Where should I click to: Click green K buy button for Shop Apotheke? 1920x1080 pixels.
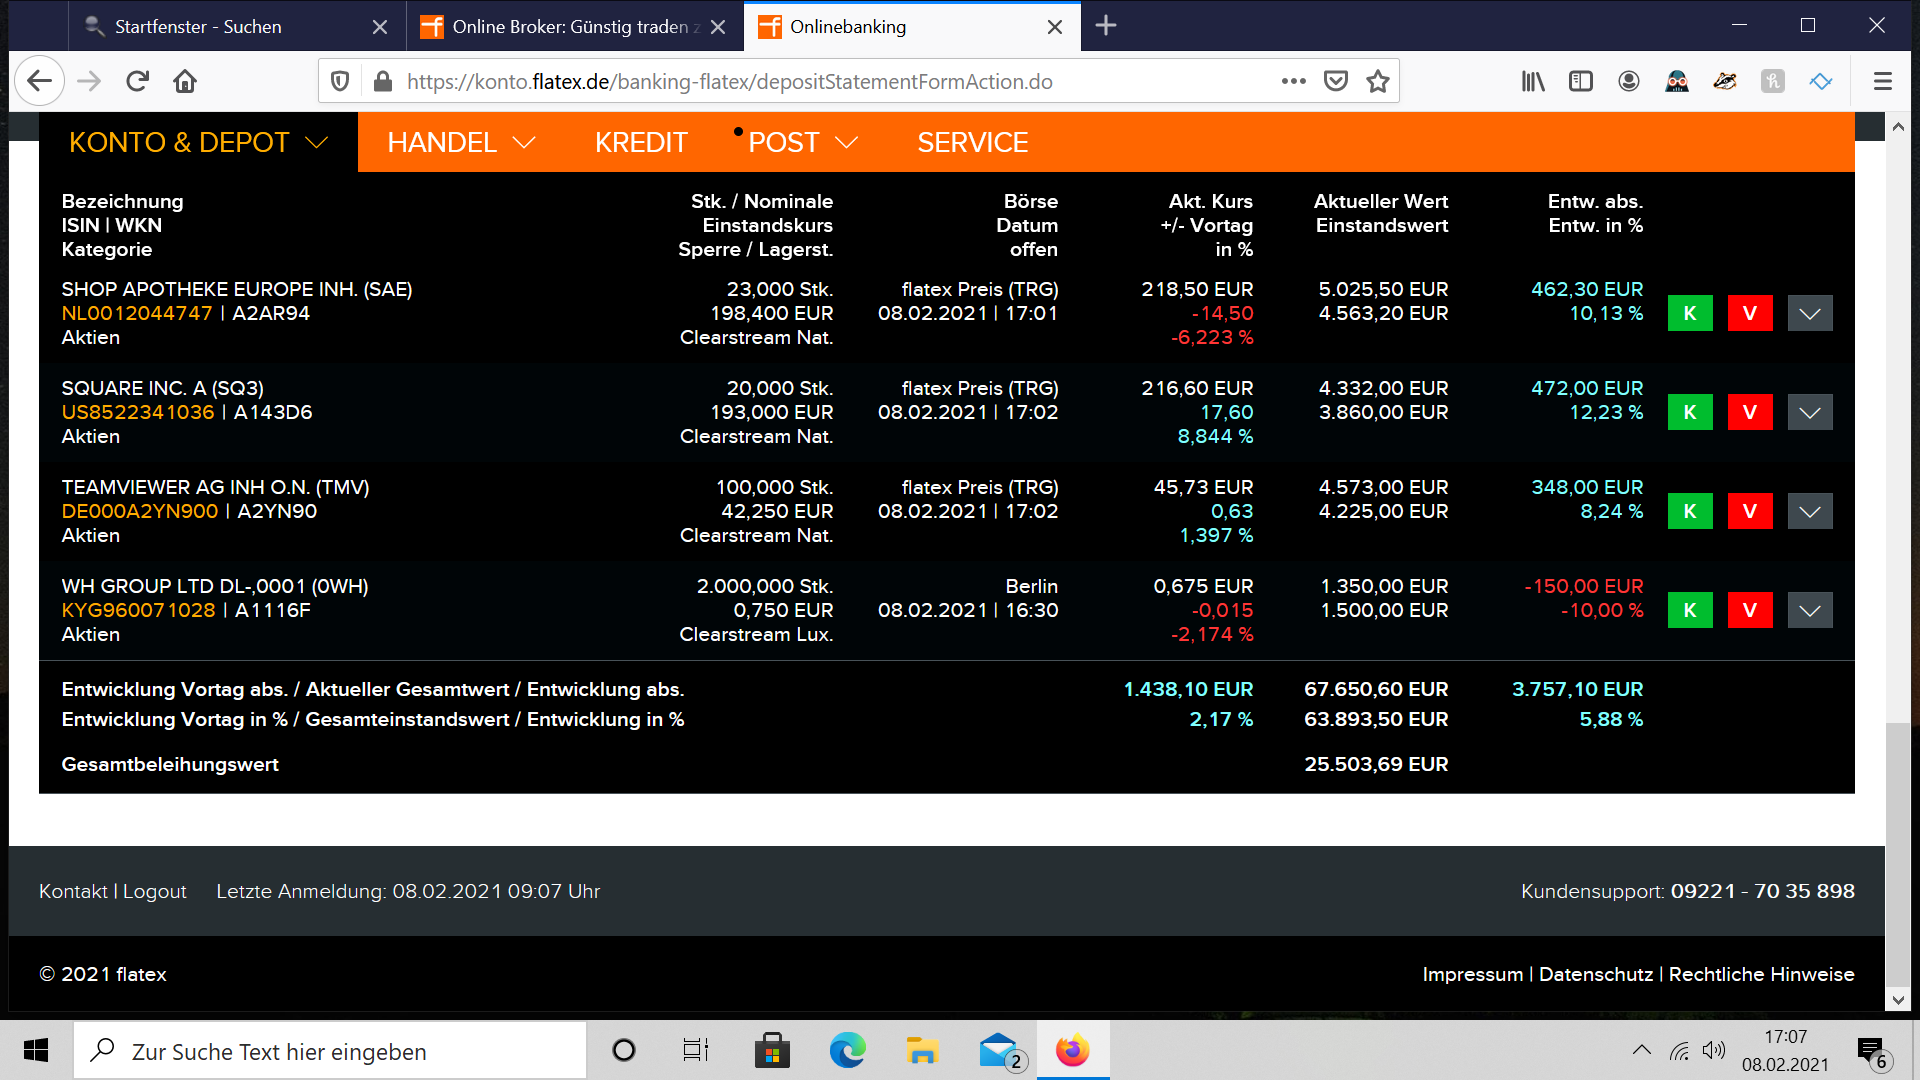click(1689, 313)
